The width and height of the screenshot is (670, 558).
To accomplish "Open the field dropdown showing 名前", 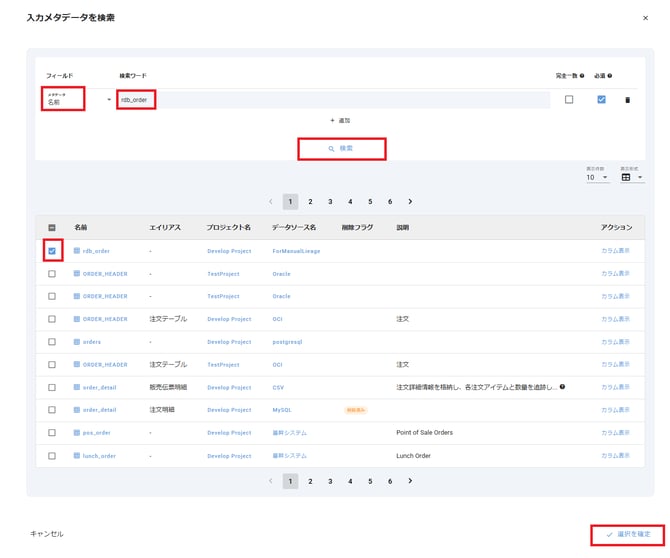I will click(x=77, y=100).
